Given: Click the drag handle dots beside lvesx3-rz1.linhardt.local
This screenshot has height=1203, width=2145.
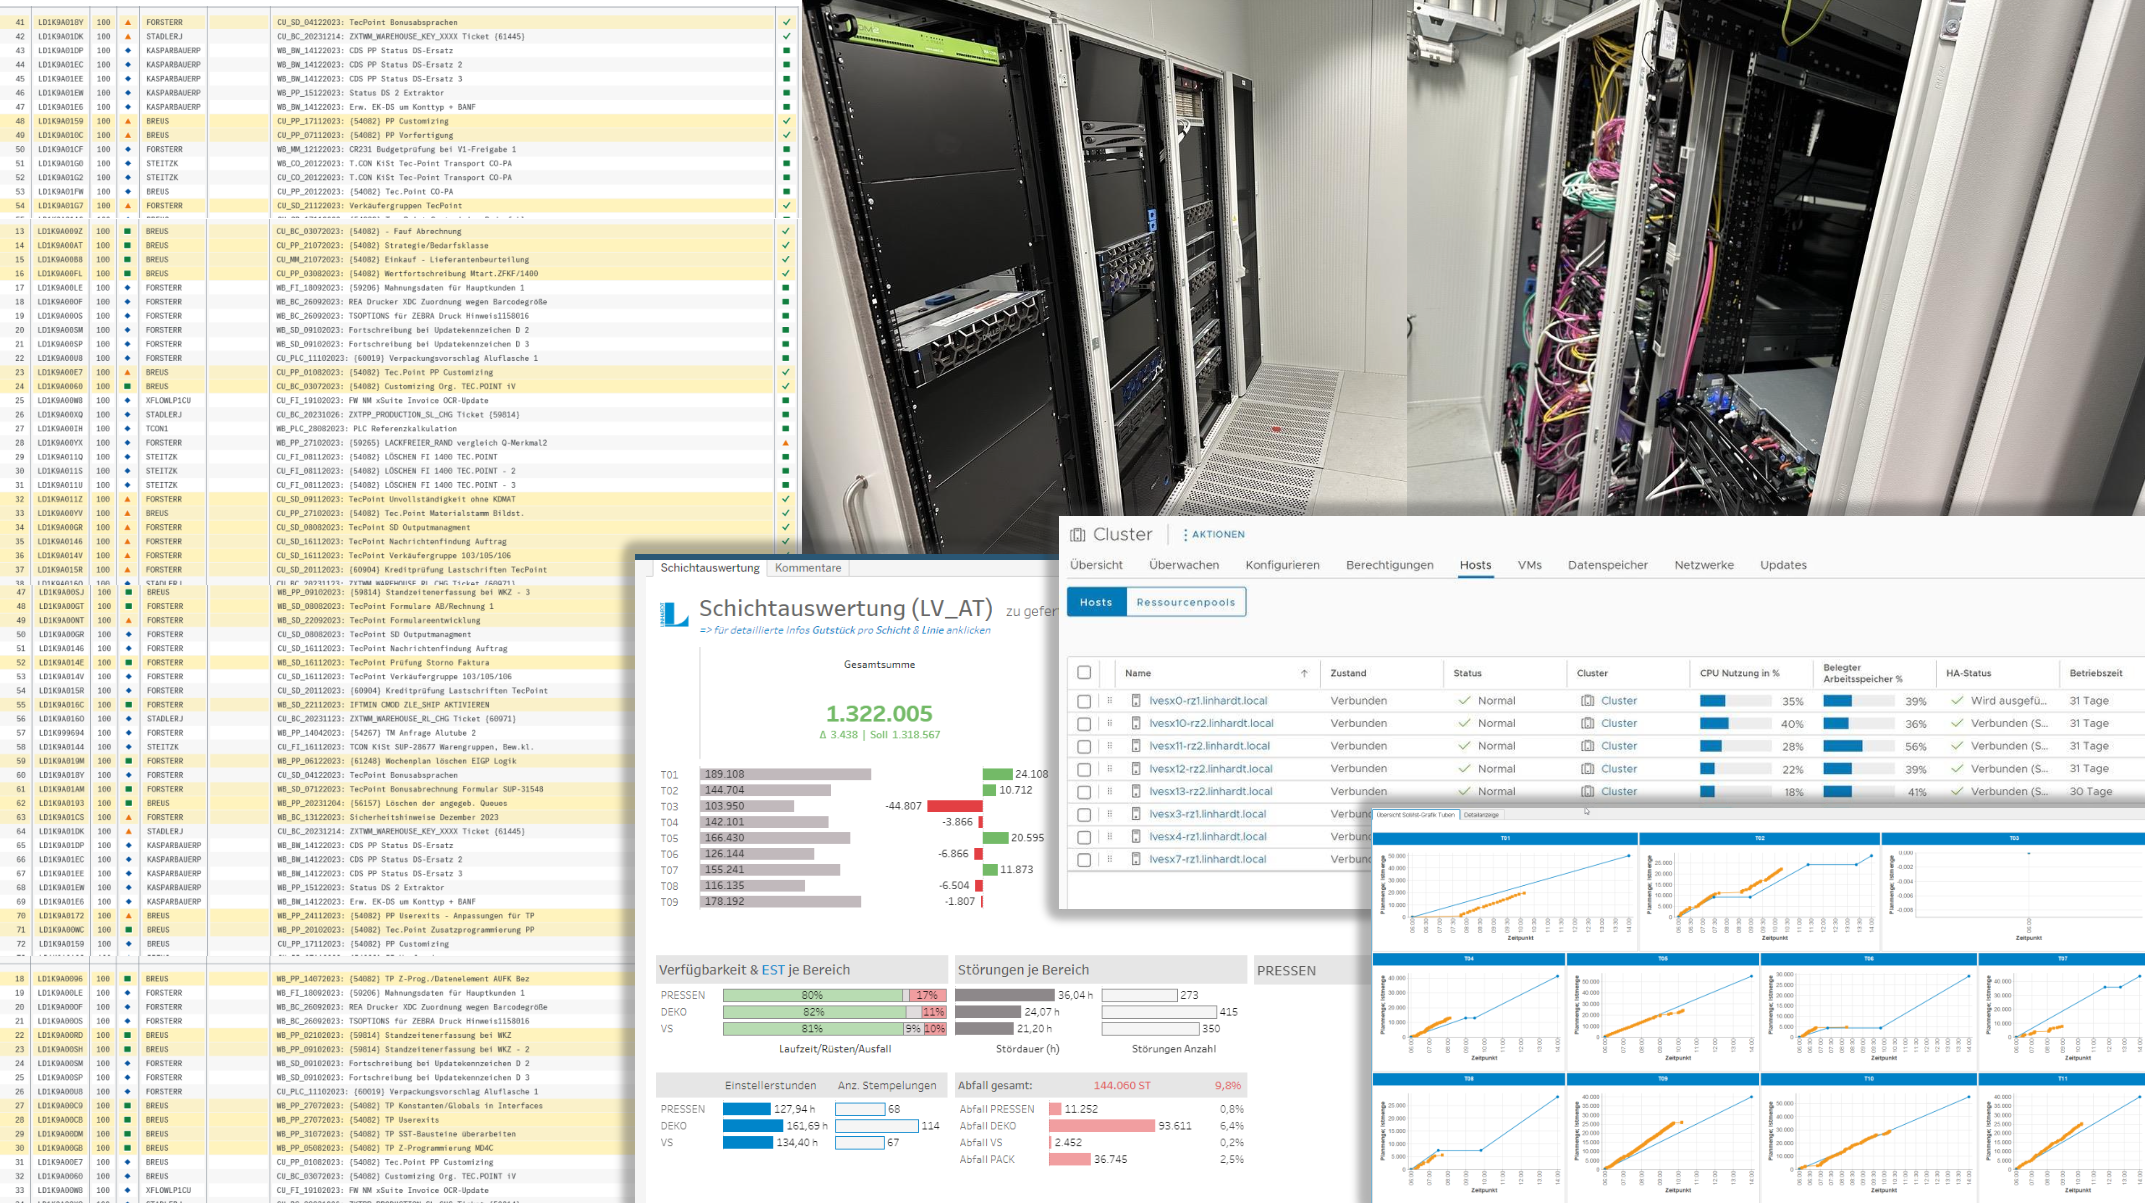Looking at the screenshot, I should click(1109, 814).
